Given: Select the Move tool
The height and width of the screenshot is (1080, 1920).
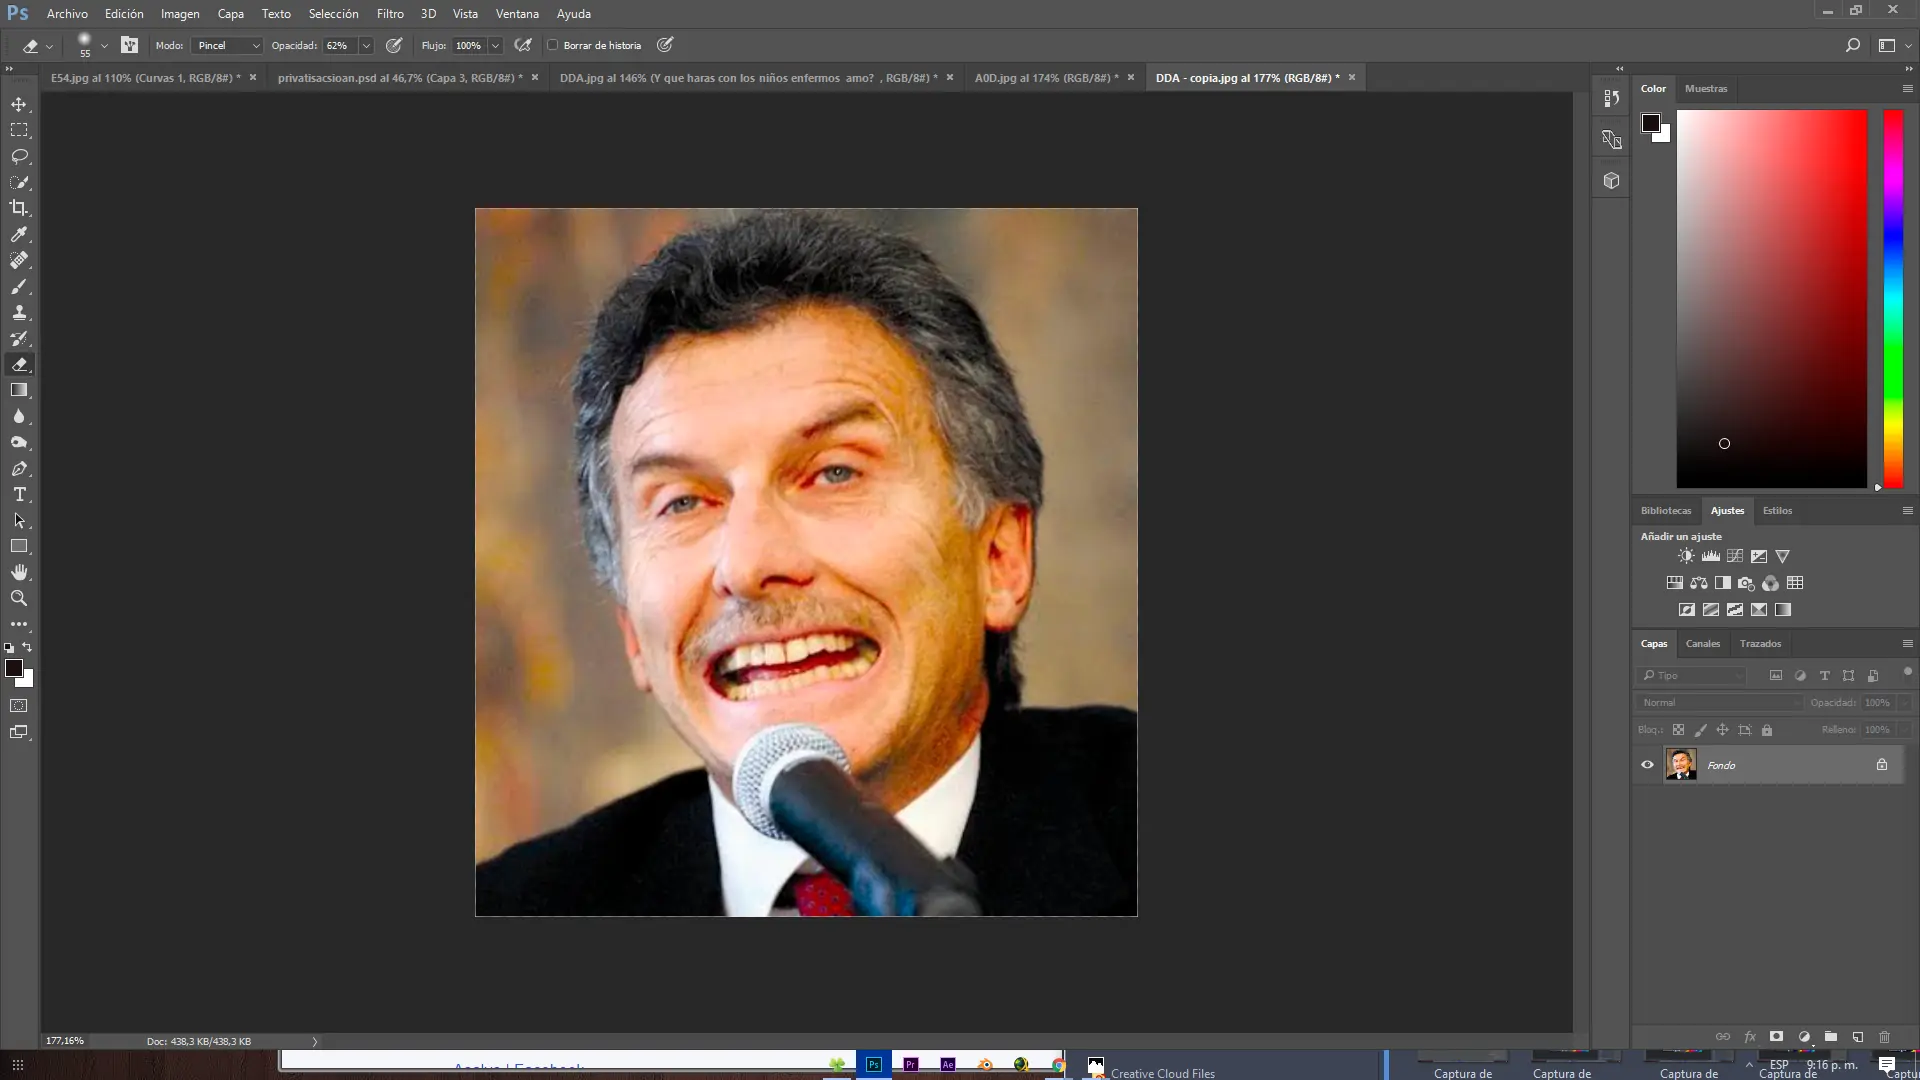Looking at the screenshot, I should click(x=19, y=104).
